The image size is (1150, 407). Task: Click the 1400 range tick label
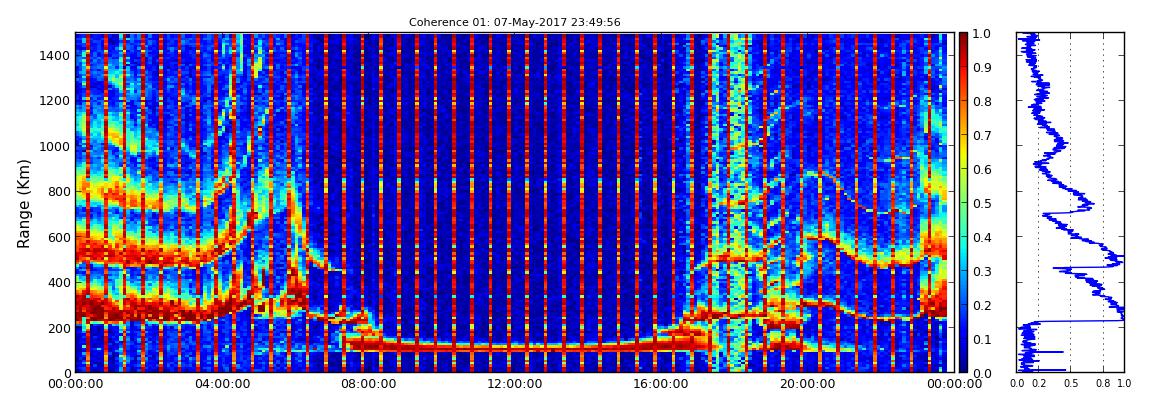point(54,55)
